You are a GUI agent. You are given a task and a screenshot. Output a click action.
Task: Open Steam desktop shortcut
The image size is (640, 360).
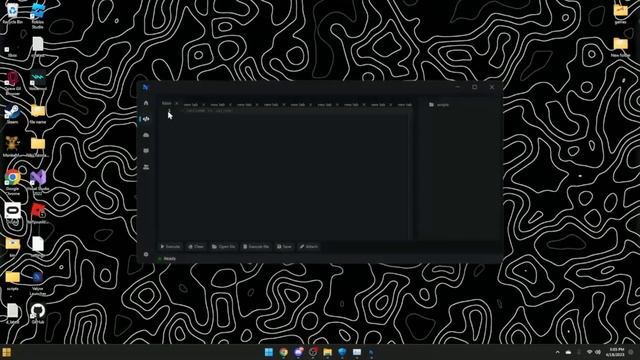click(12, 114)
